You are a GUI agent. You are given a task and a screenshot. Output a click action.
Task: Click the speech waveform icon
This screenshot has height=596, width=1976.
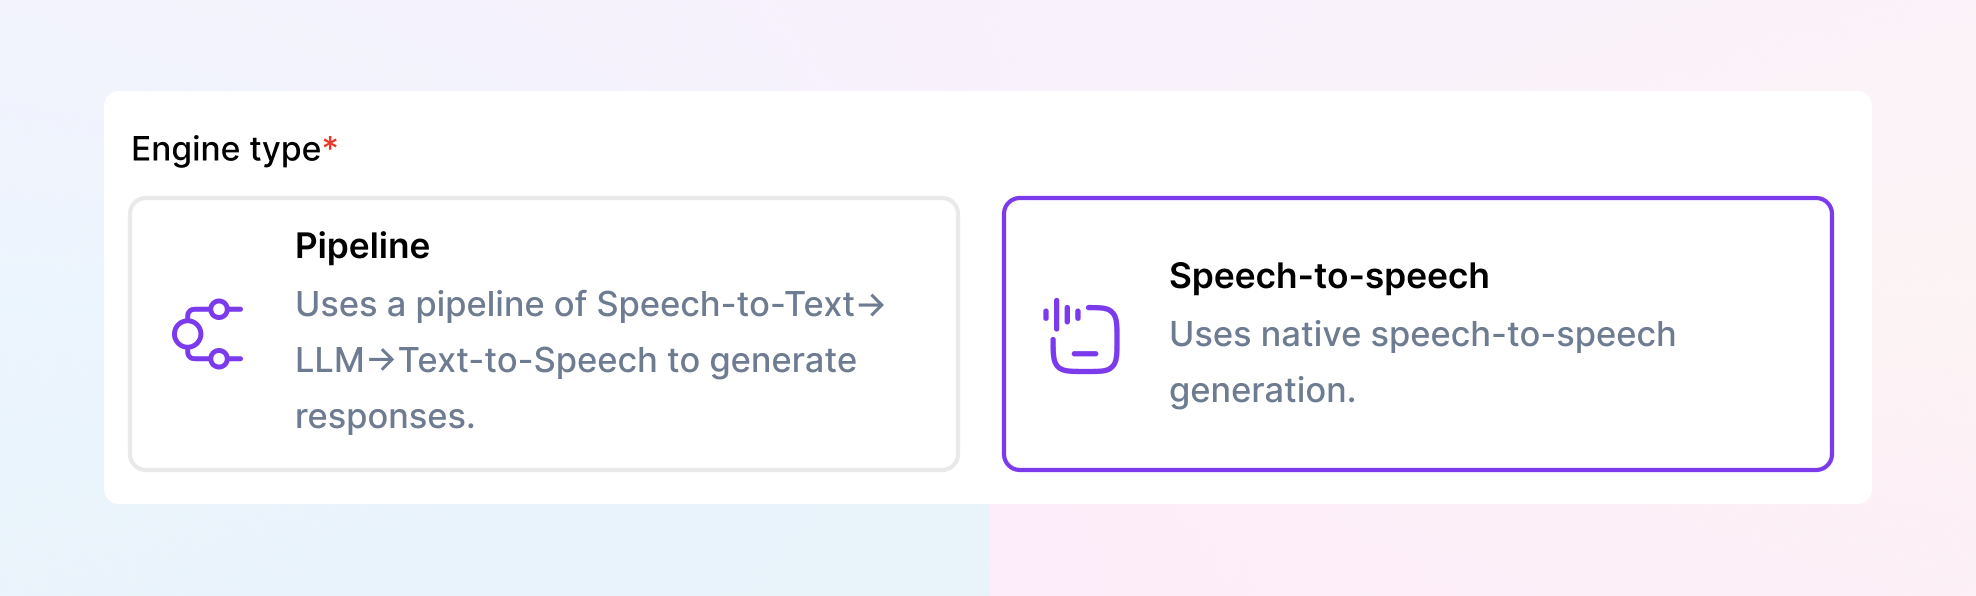pos(1081,337)
